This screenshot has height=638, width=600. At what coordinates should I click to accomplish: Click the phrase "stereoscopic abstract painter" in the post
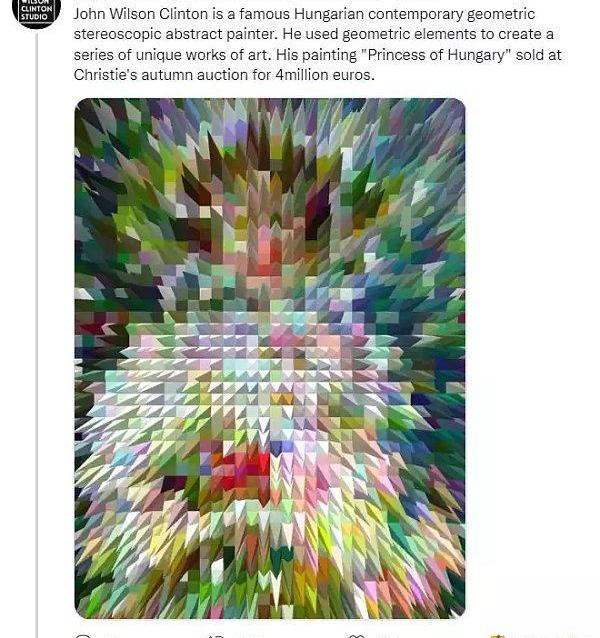click(x=175, y=34)
